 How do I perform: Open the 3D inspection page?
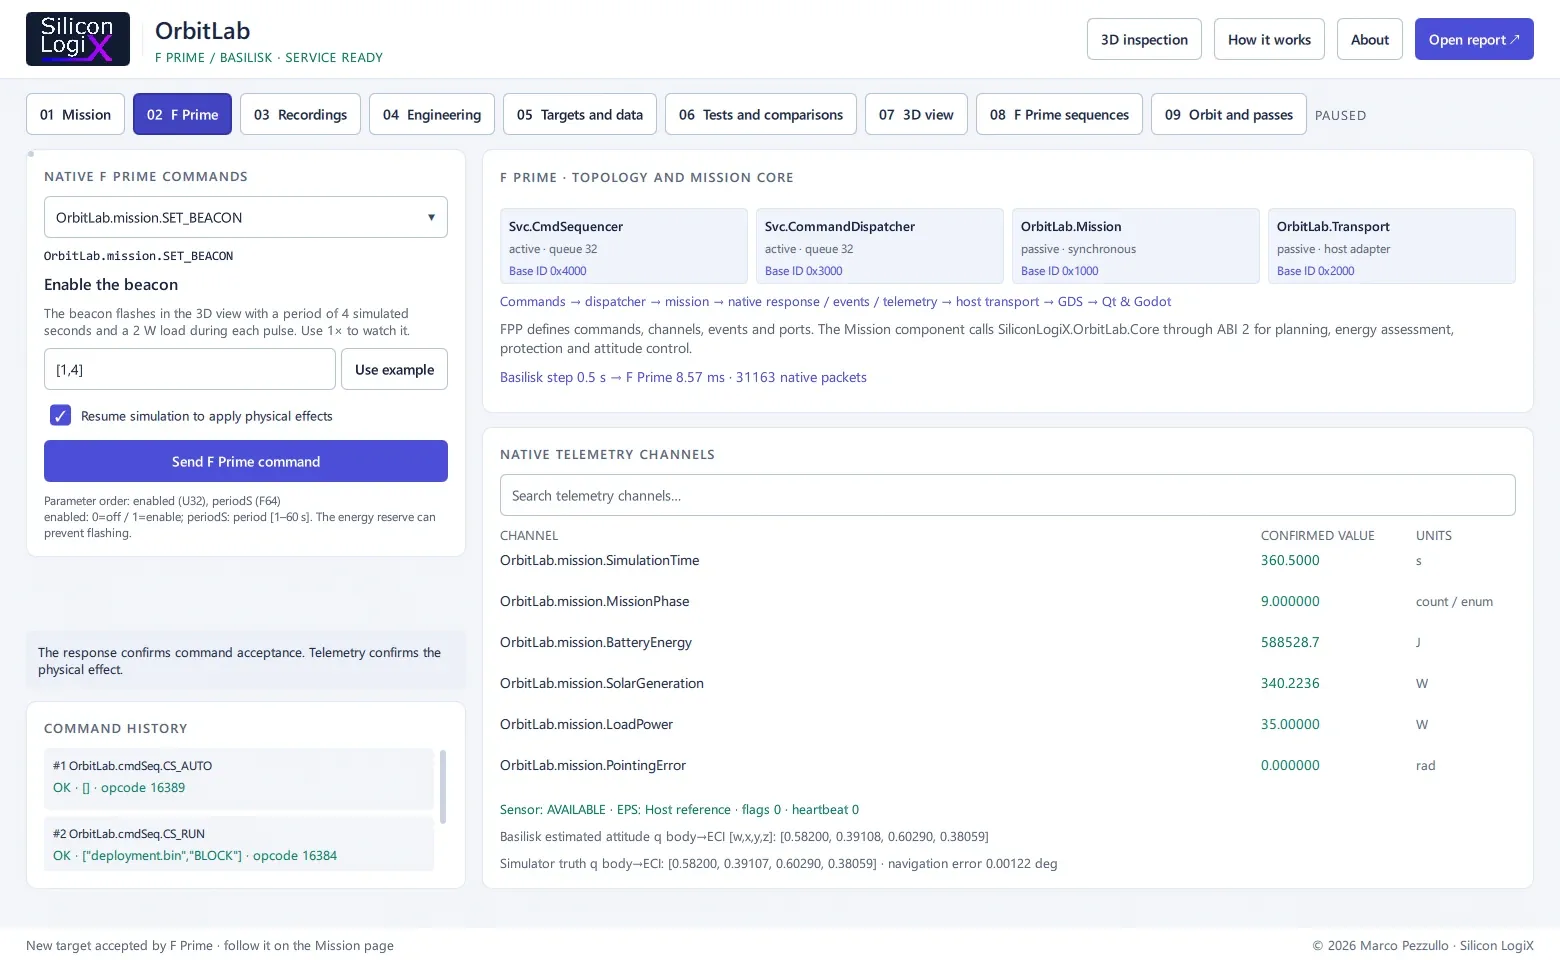coord(1144,39)
